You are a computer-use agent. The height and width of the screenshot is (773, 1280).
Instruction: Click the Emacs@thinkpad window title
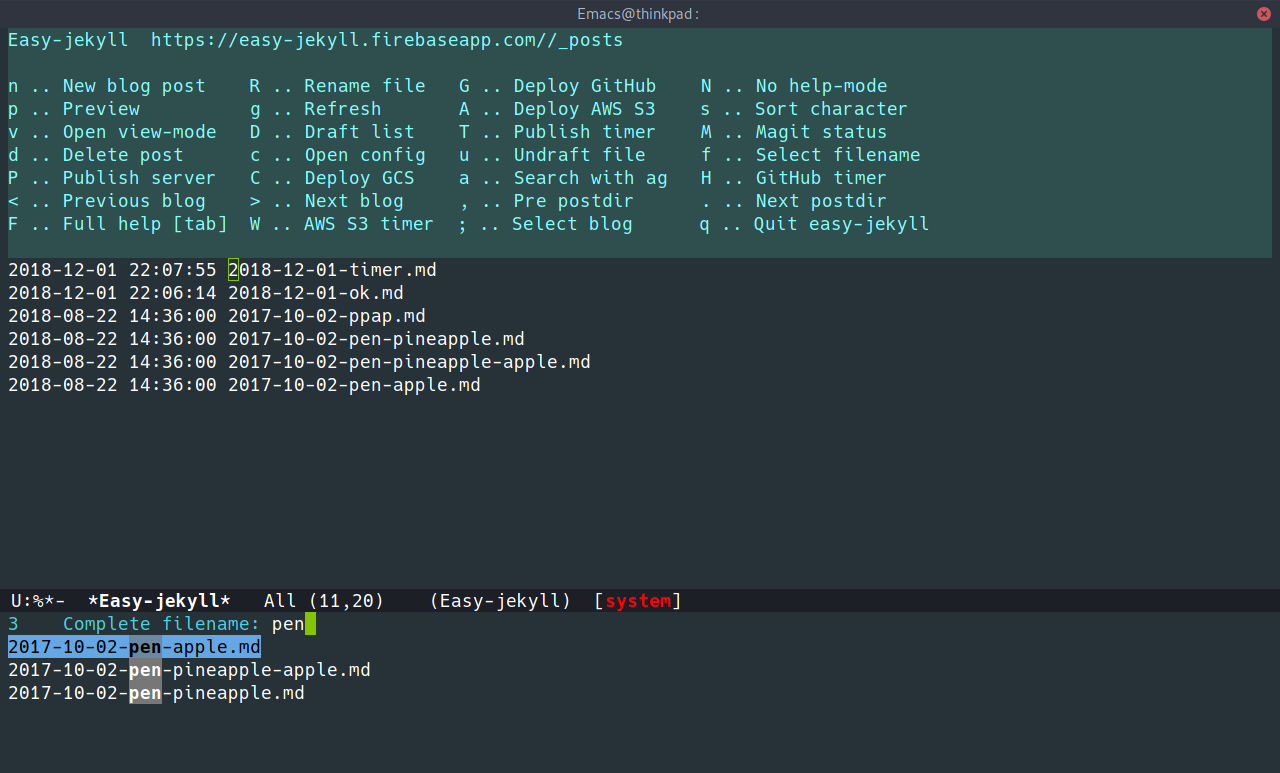(x=637, y=13)
